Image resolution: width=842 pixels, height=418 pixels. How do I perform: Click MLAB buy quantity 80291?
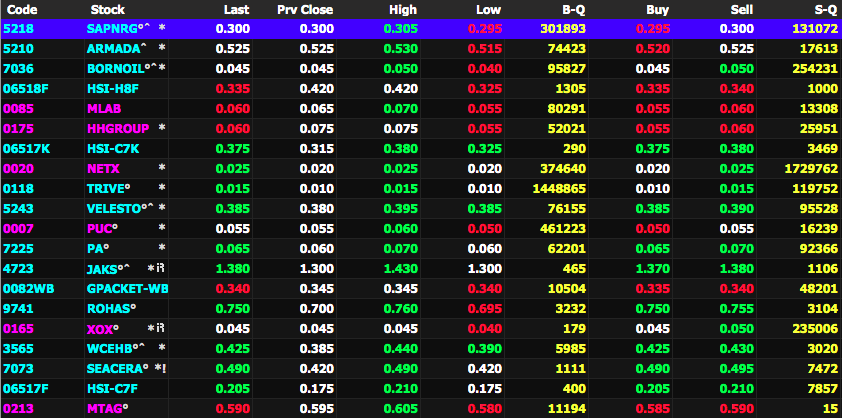click(567, 109)
